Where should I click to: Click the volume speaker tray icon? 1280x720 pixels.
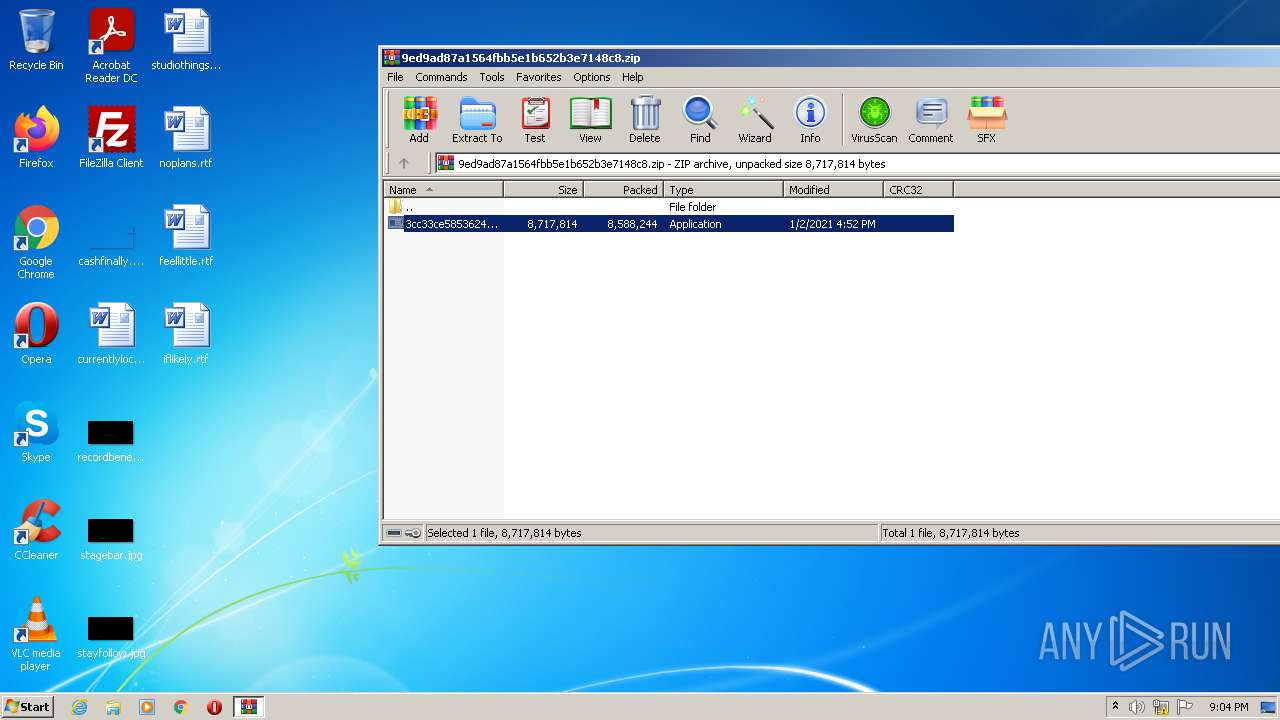1137,707
